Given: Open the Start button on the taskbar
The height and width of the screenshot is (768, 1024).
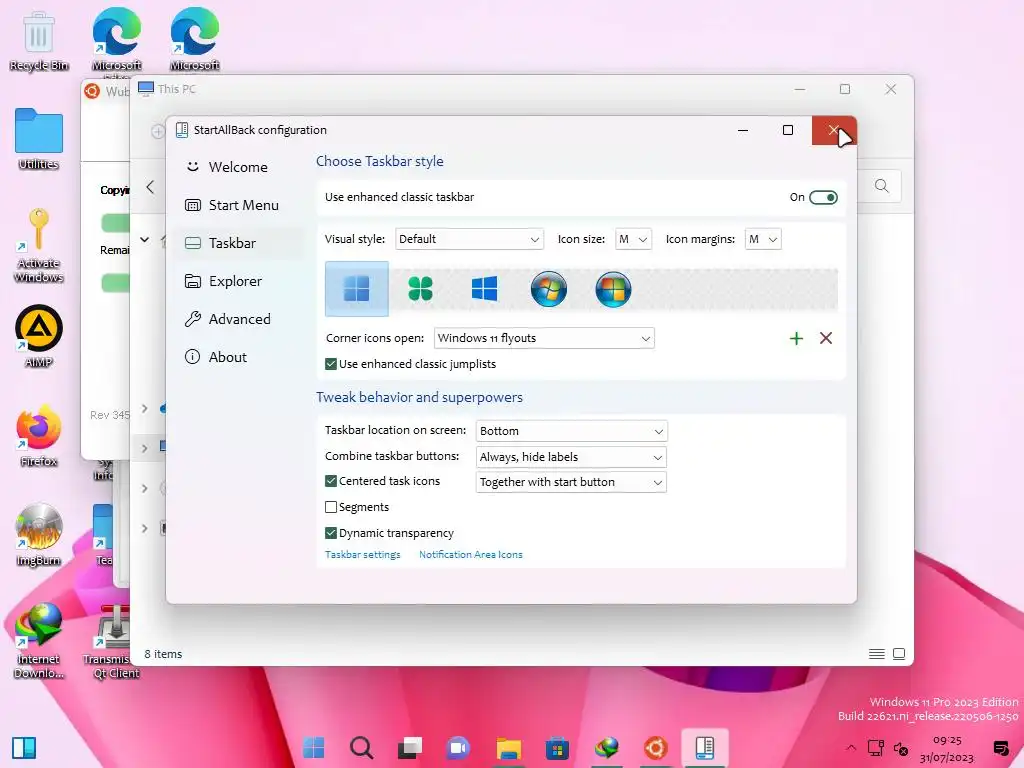Looking at the screenshot, I should (313, 747).
